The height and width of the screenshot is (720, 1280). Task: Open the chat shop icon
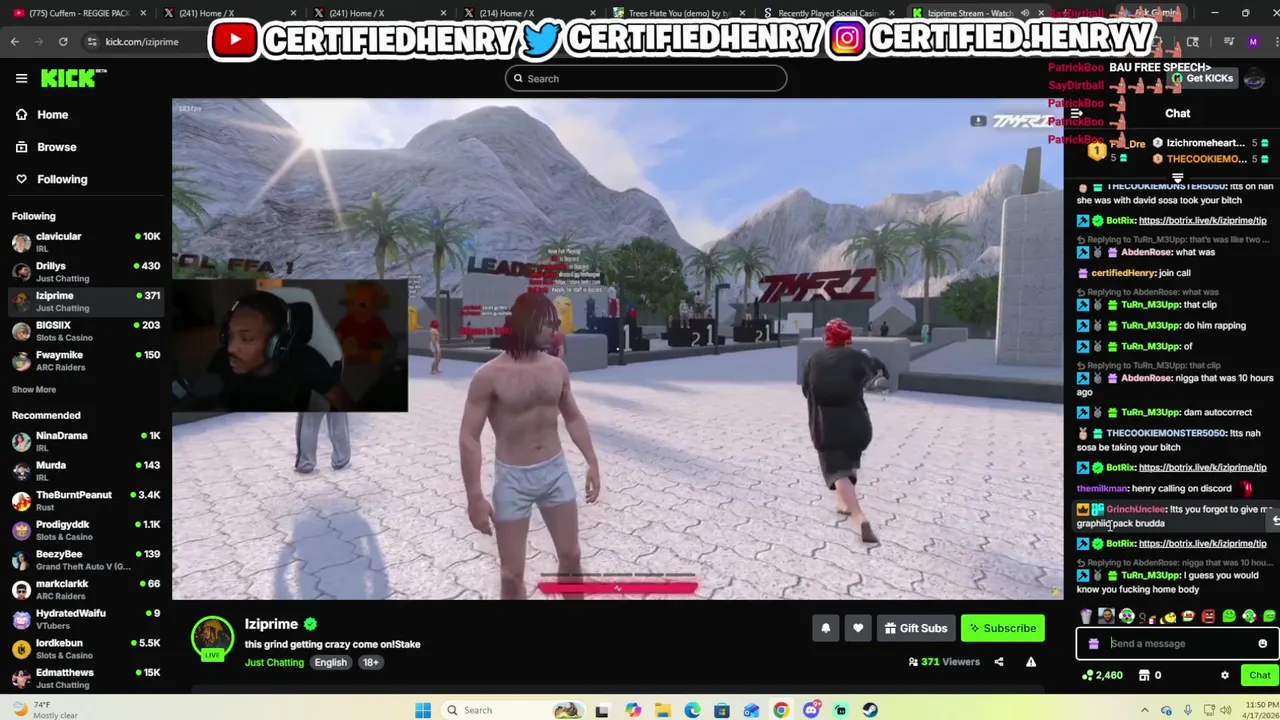[x=1144, y=675]
